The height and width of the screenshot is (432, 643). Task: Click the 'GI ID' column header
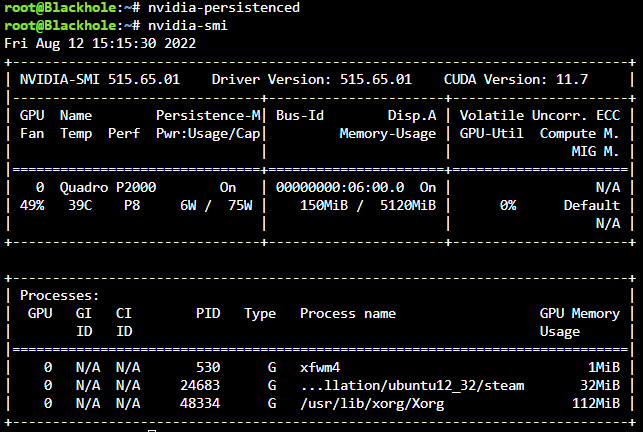84,322
